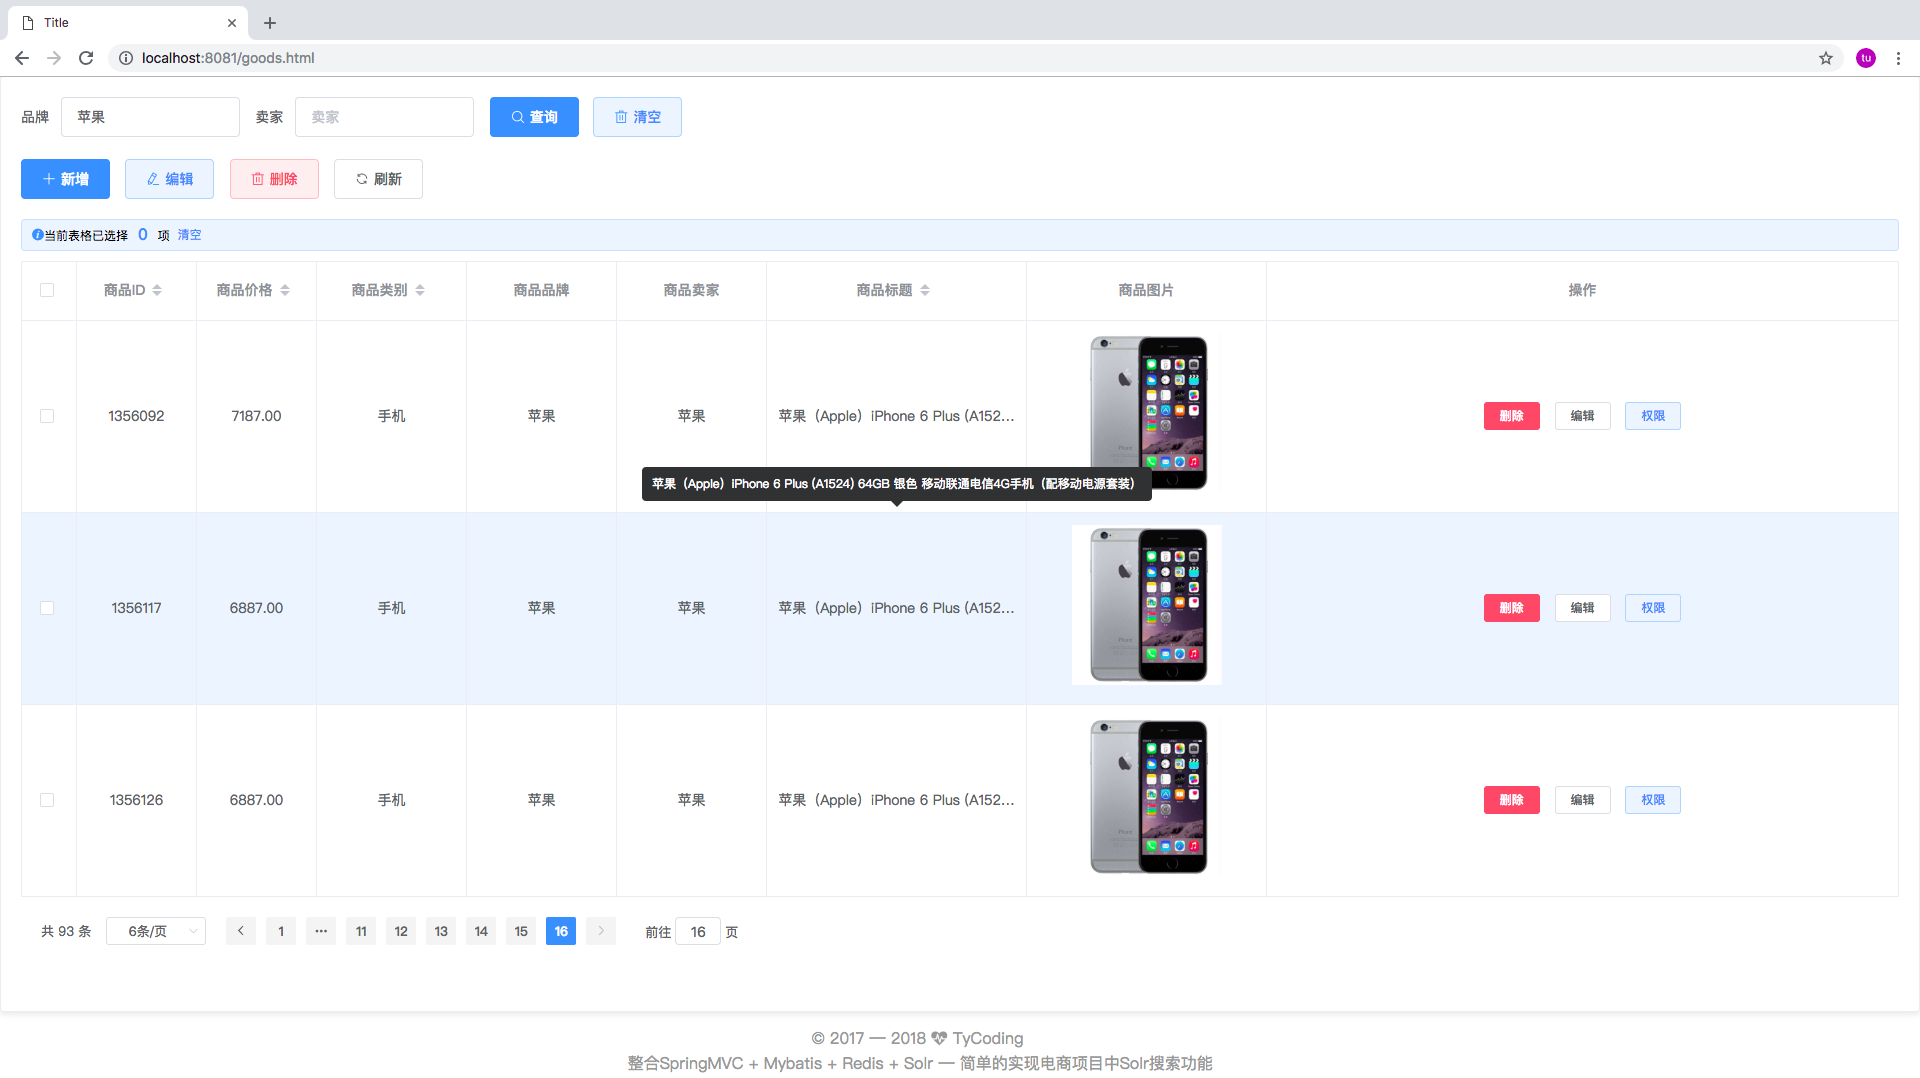The image size is (1920, 1078).
Task: Select current page 16
Action: click(561, 931)
